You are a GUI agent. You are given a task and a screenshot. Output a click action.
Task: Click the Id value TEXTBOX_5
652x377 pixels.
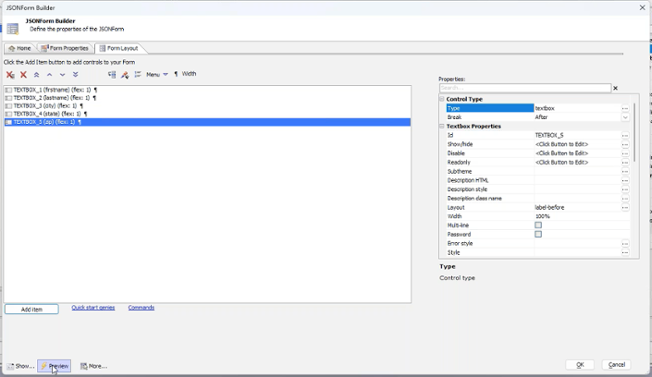click(549, 136)
